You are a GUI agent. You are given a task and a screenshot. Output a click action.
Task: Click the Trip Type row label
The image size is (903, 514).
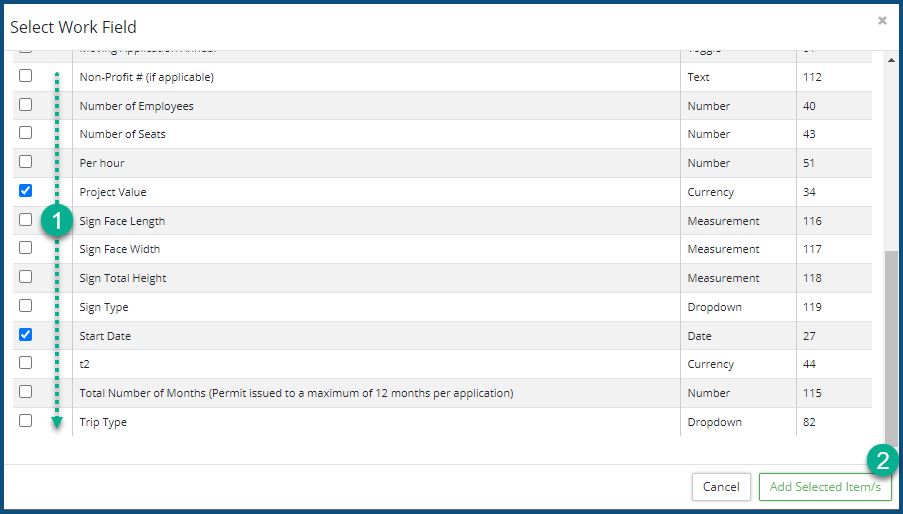[103, 422]
